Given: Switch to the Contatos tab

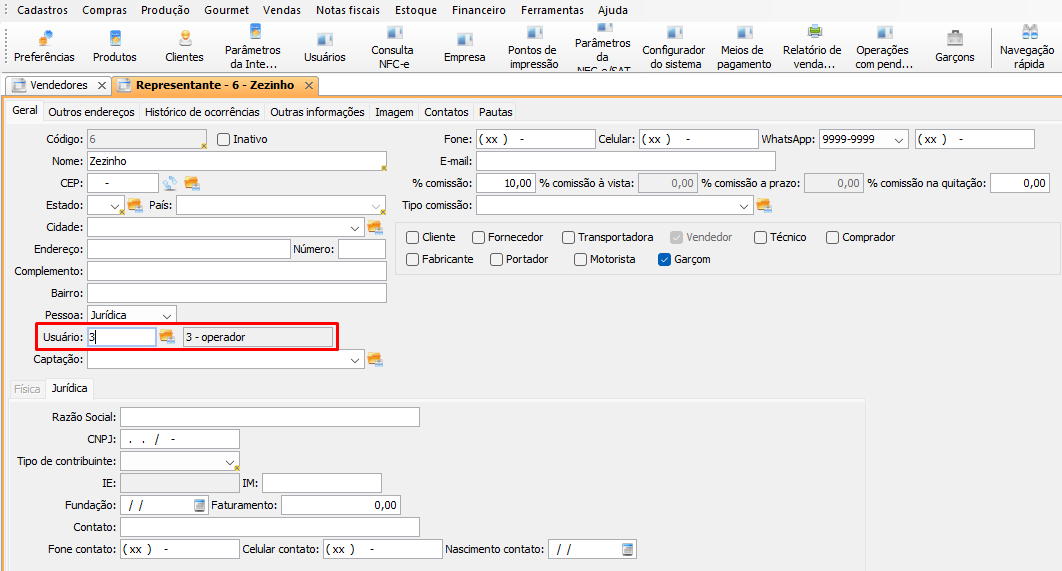Looking at the screenshot, I should point(446,112).
